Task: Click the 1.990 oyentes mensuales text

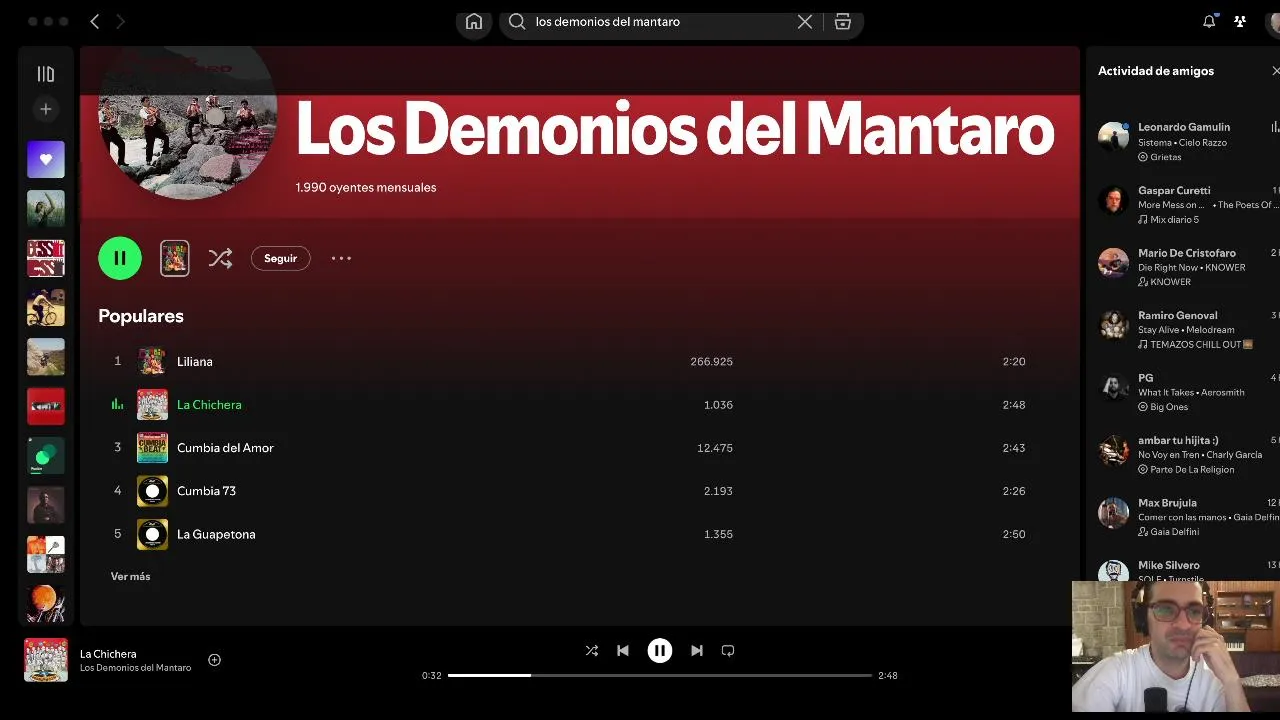Action: point(366,187)
